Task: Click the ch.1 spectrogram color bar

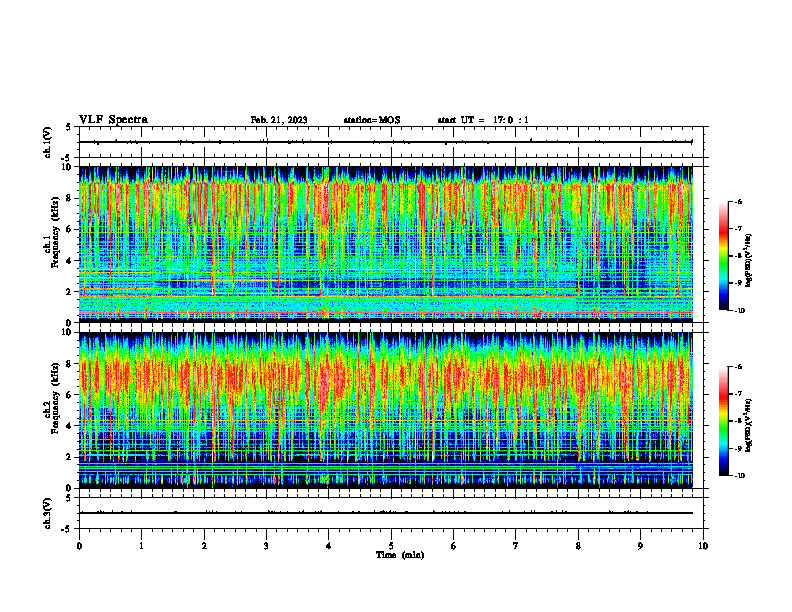Action: click(x=723, y=256)
